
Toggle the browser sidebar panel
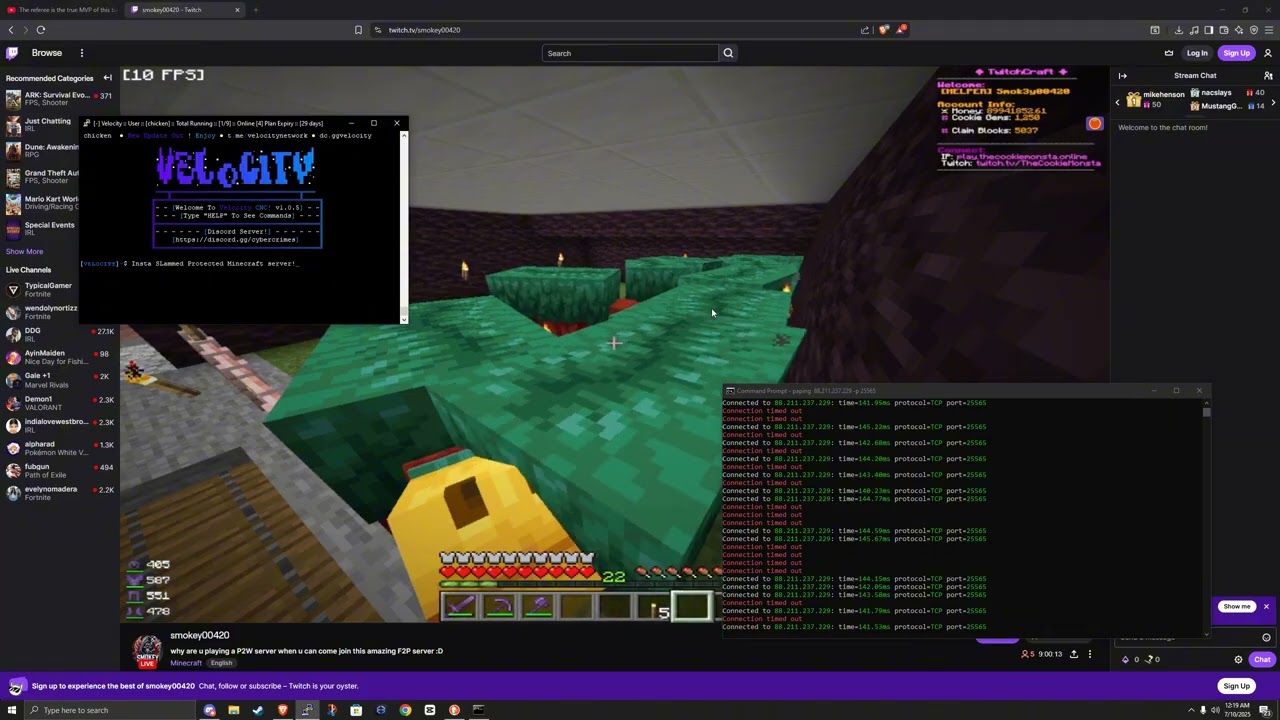tap(1209, 30)
